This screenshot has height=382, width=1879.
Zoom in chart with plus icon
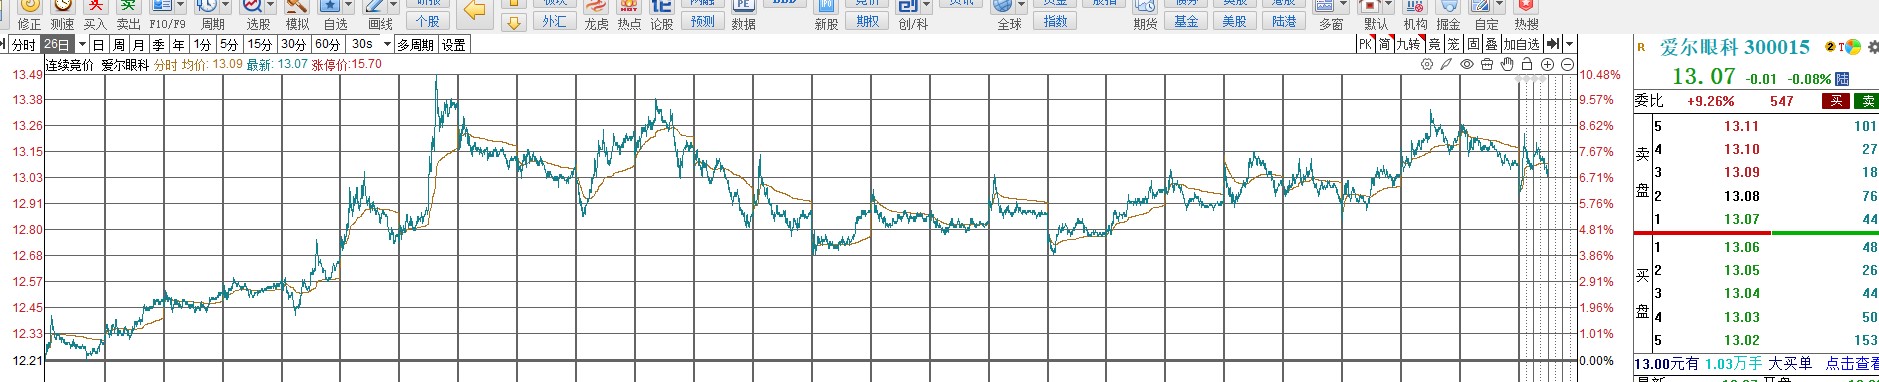tap(1547, 64)
